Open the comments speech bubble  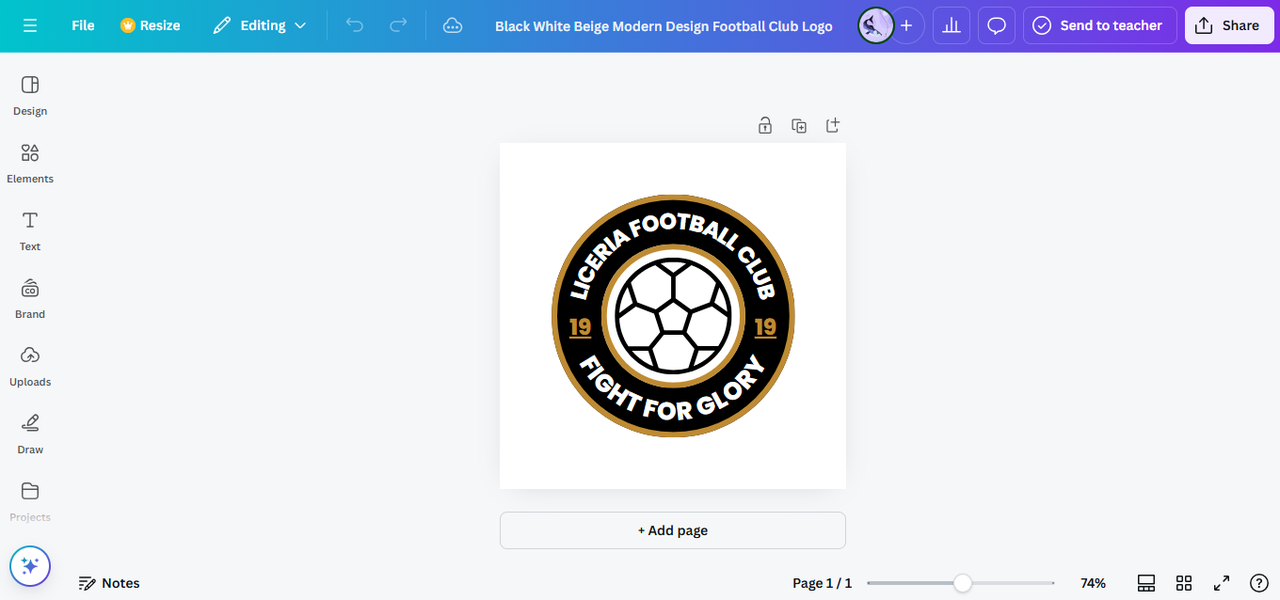[x=997, y=25]
